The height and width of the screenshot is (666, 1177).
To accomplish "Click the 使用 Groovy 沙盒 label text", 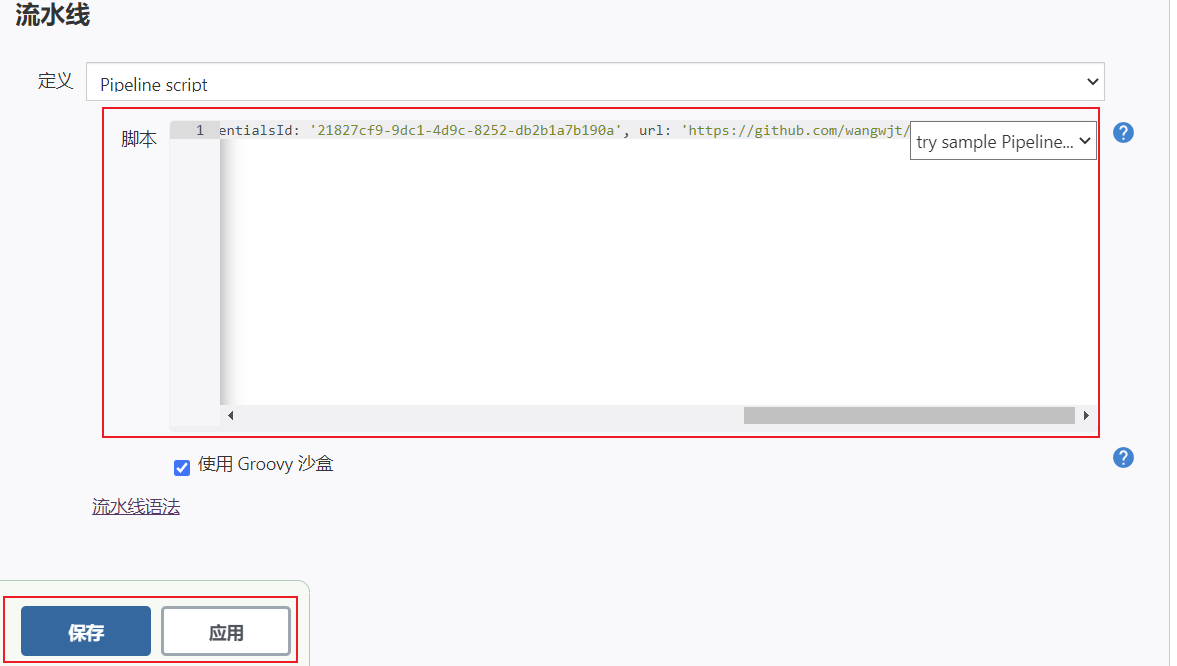I will click(265, 464).
